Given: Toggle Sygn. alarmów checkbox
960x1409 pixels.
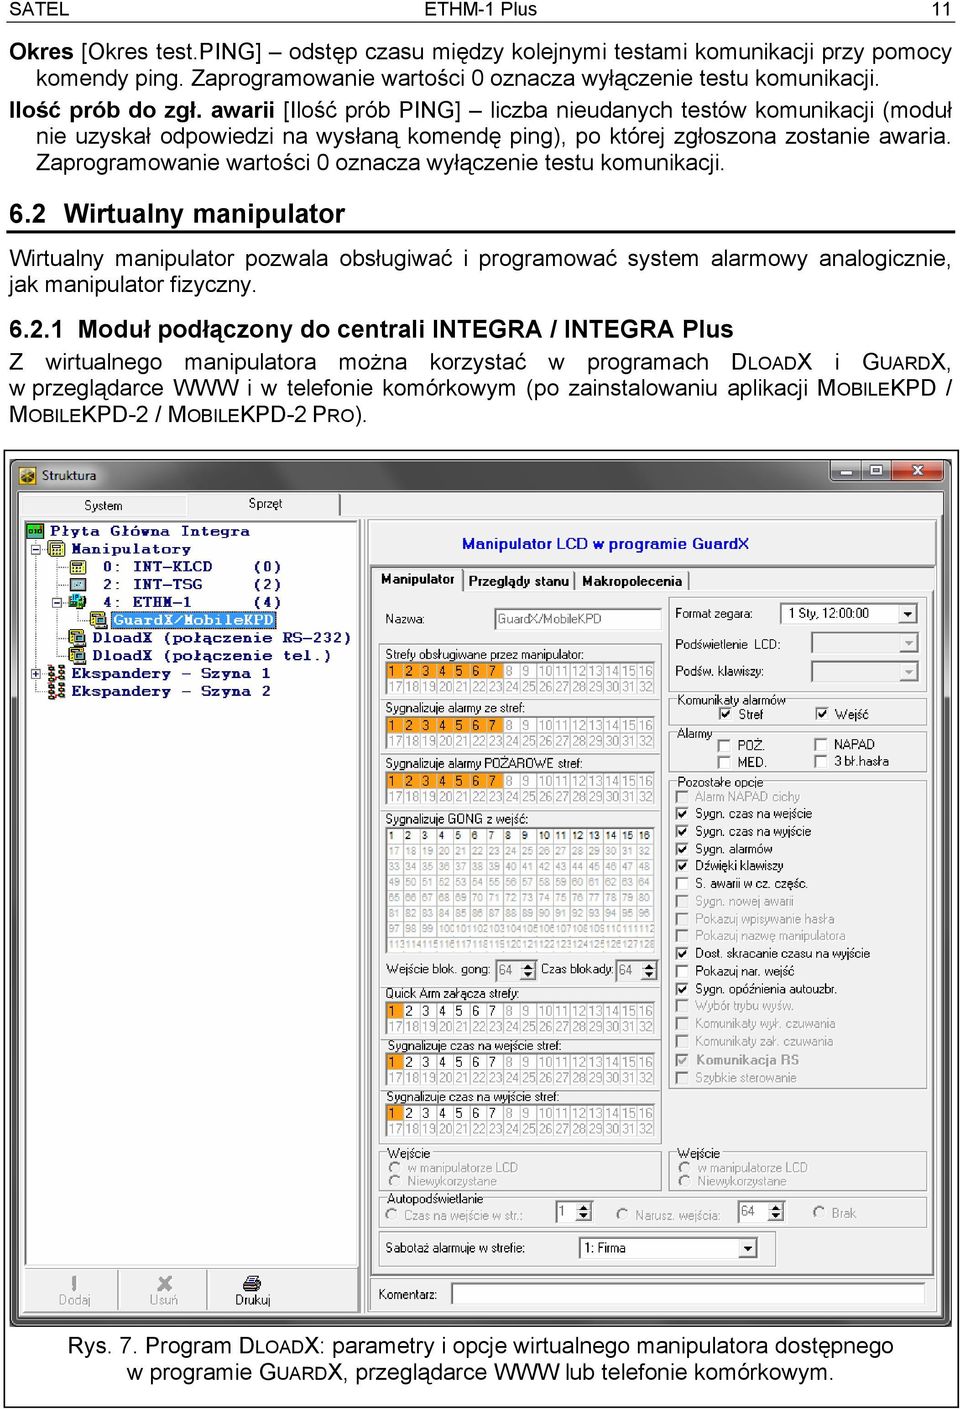Looking at the screenshot, I should point(683,849).
